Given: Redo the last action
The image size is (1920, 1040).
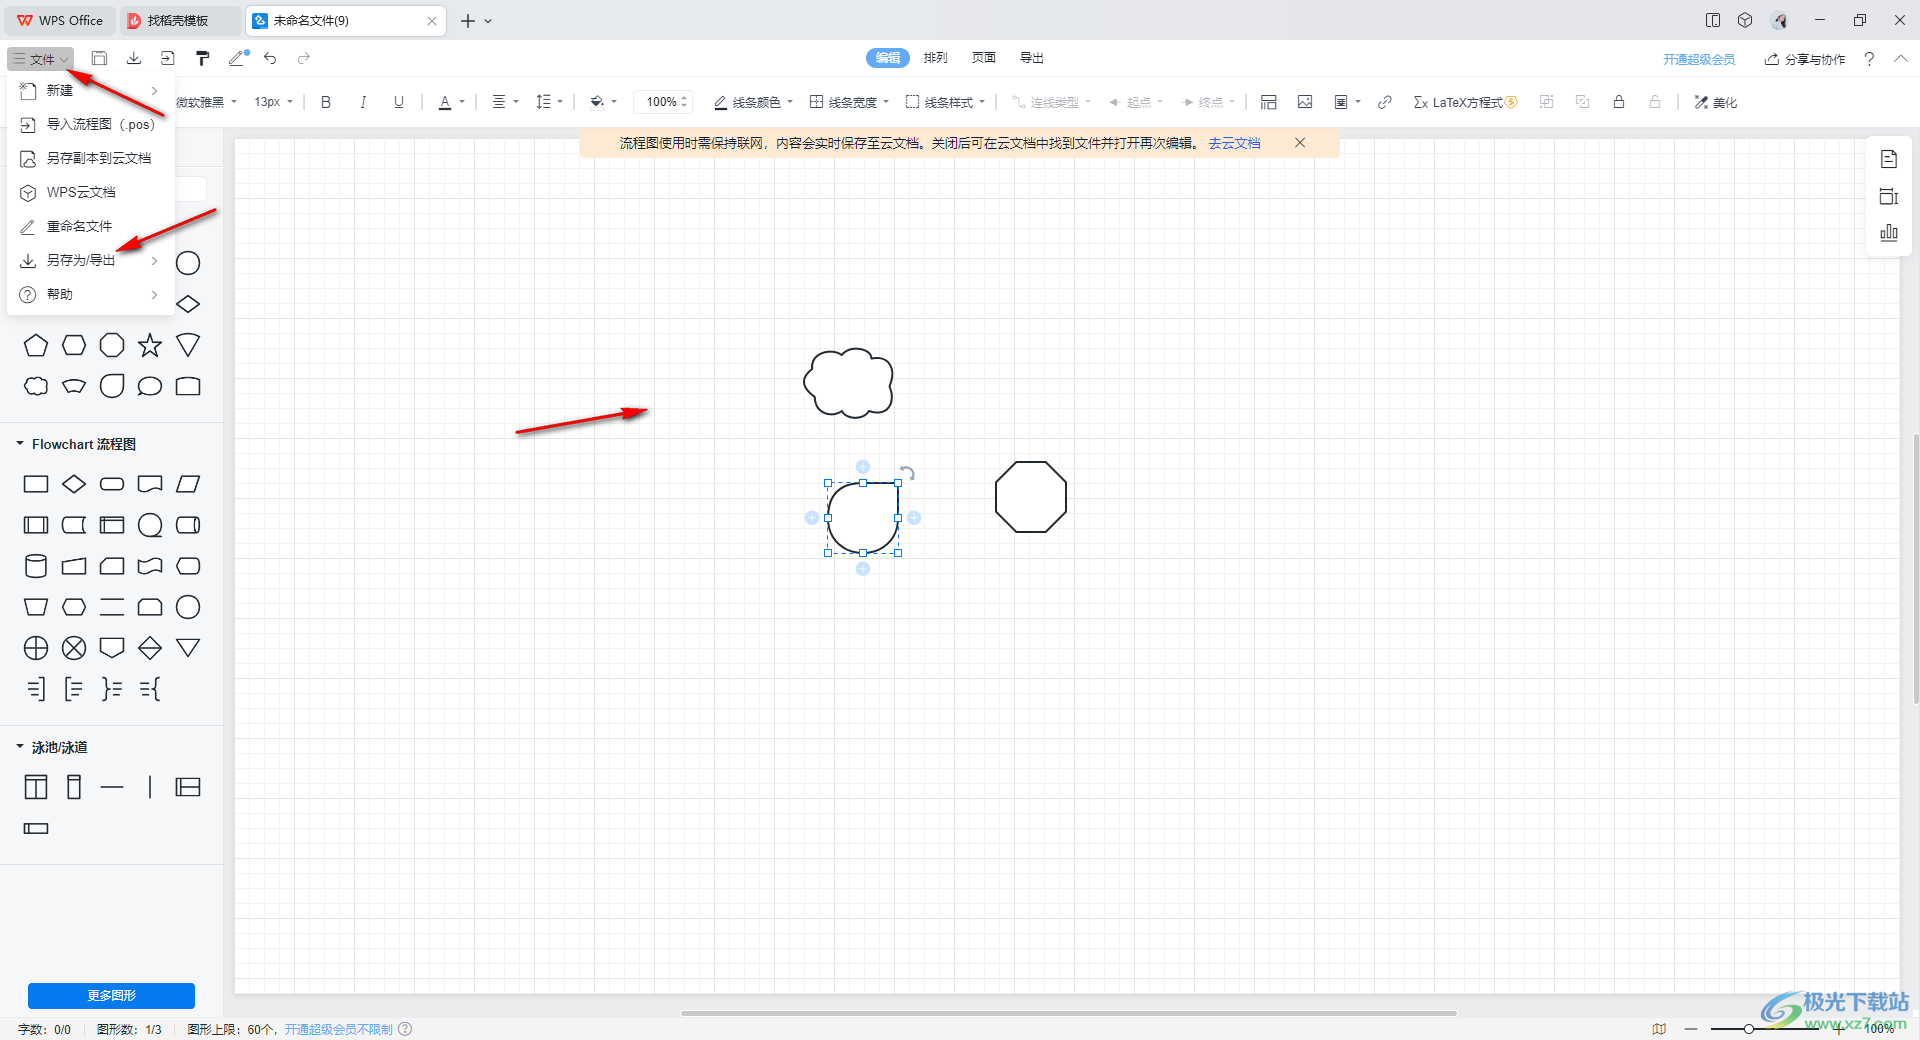Looking at the screenshot, I should click(304, 59).
